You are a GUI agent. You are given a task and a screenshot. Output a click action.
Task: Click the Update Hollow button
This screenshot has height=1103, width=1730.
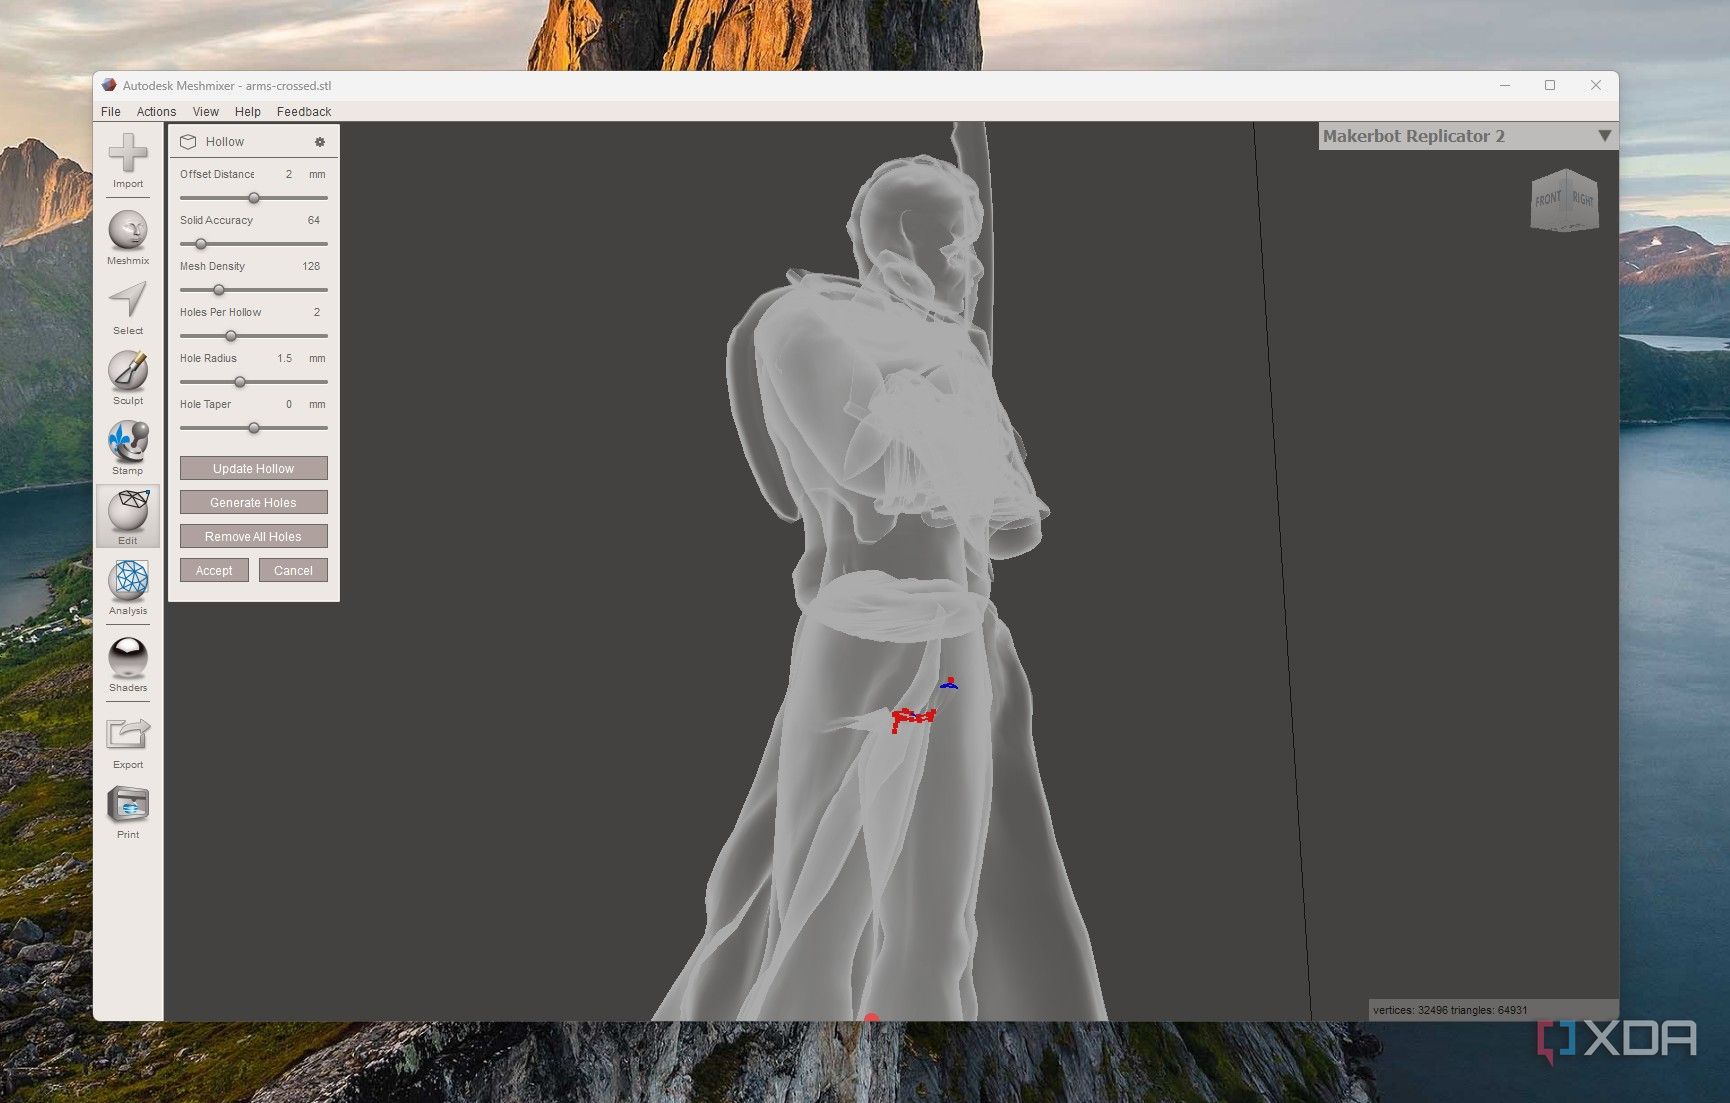253,468
